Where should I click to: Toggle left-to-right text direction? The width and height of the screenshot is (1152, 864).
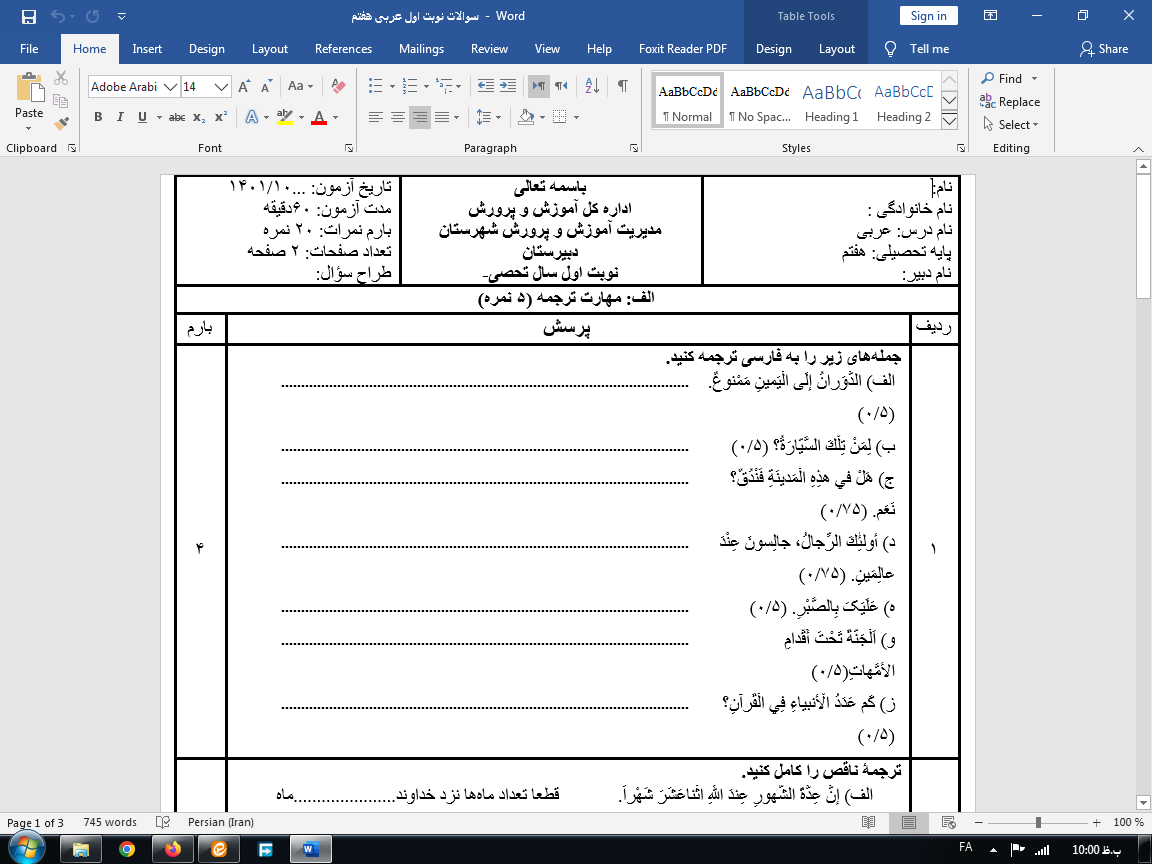click(x=539, y=86)
